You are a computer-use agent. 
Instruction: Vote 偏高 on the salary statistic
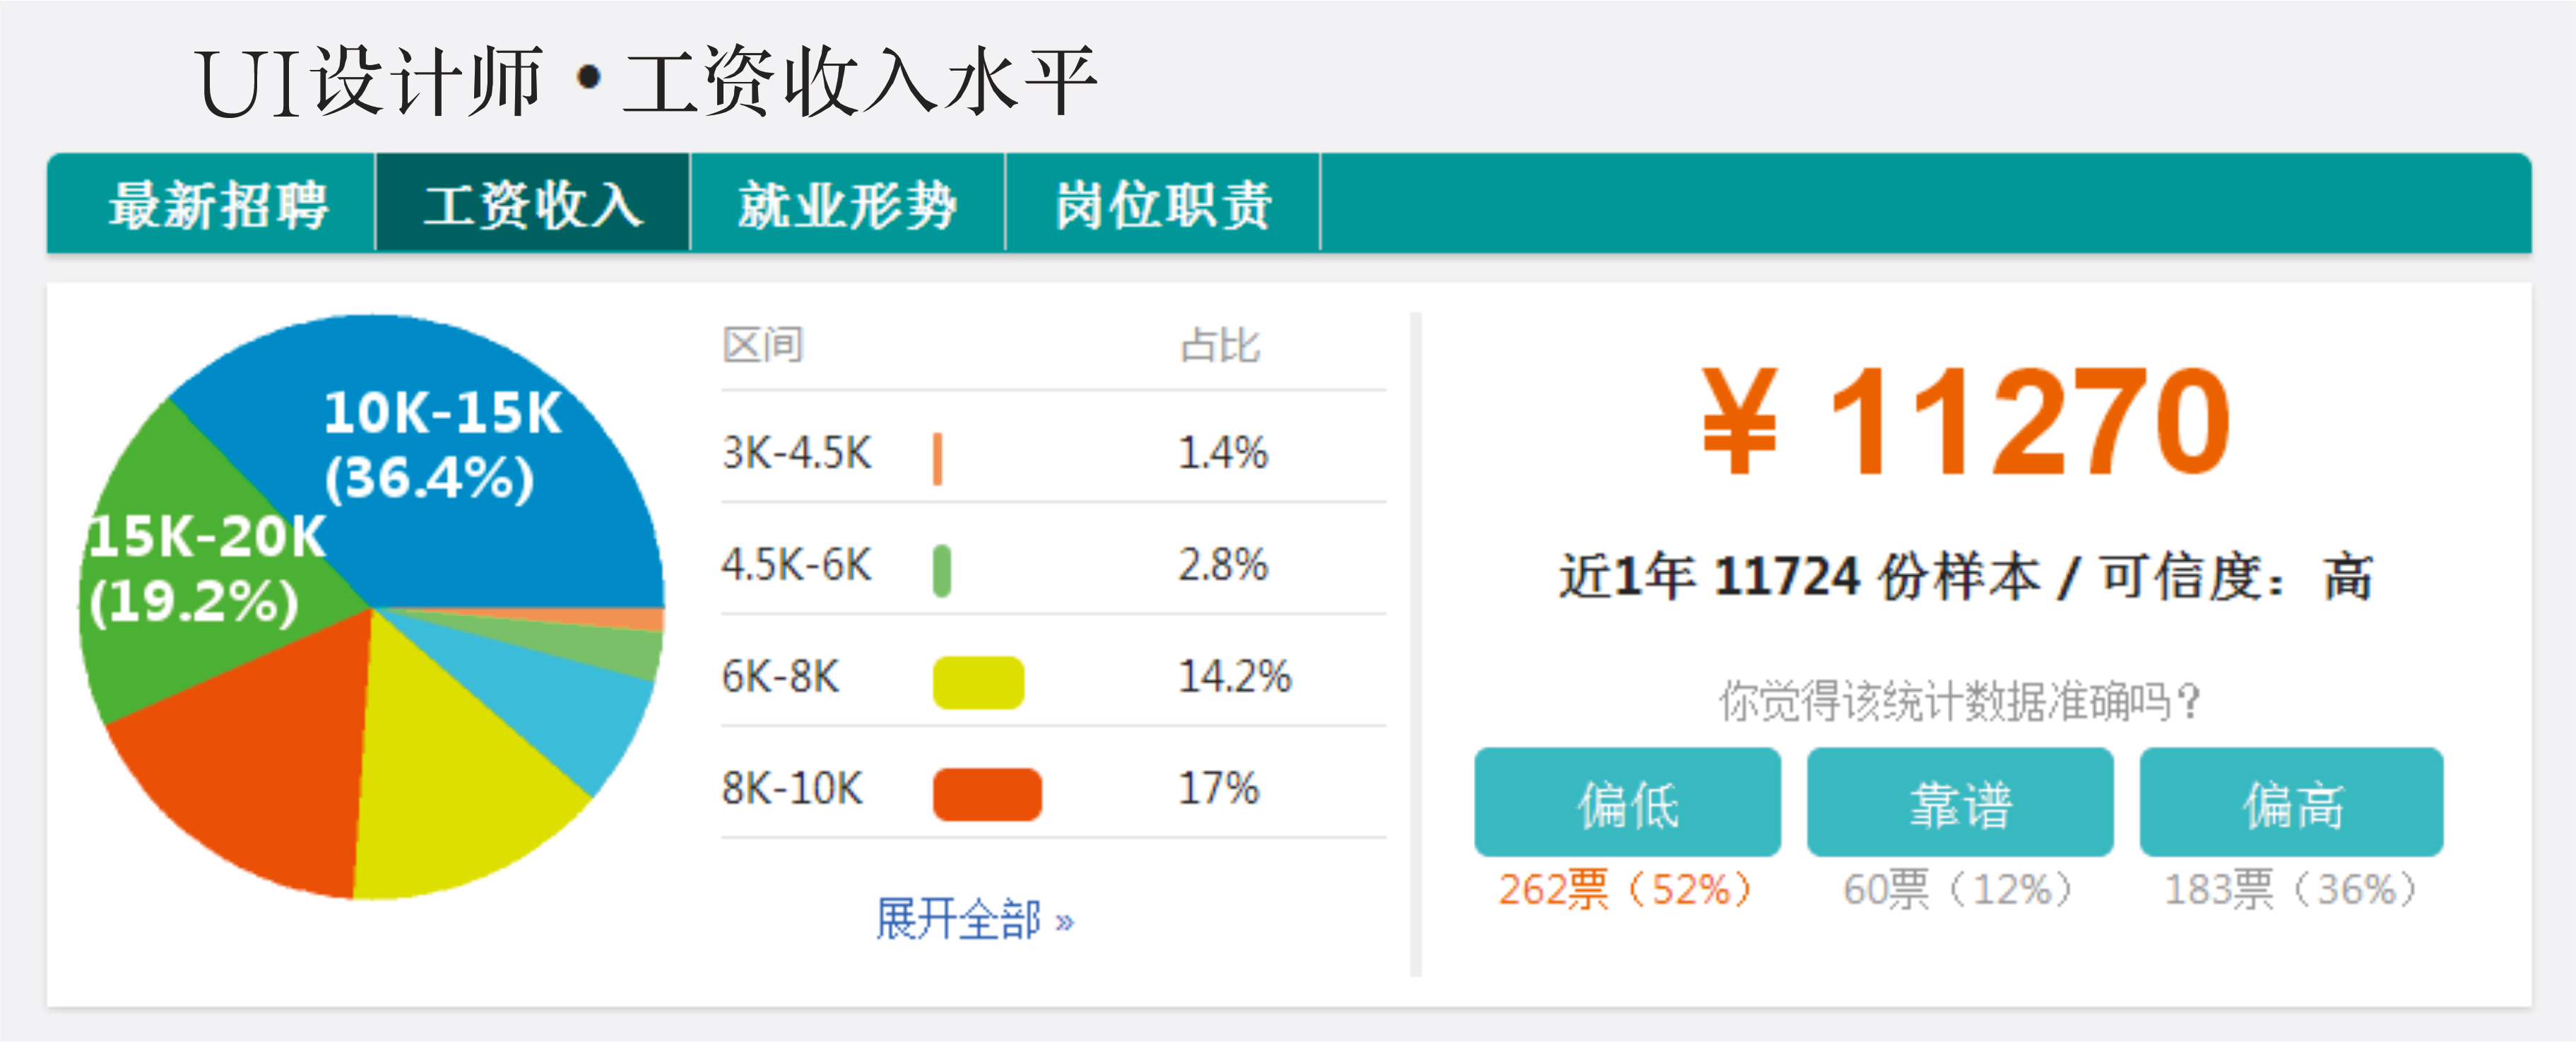point(2291,802)
